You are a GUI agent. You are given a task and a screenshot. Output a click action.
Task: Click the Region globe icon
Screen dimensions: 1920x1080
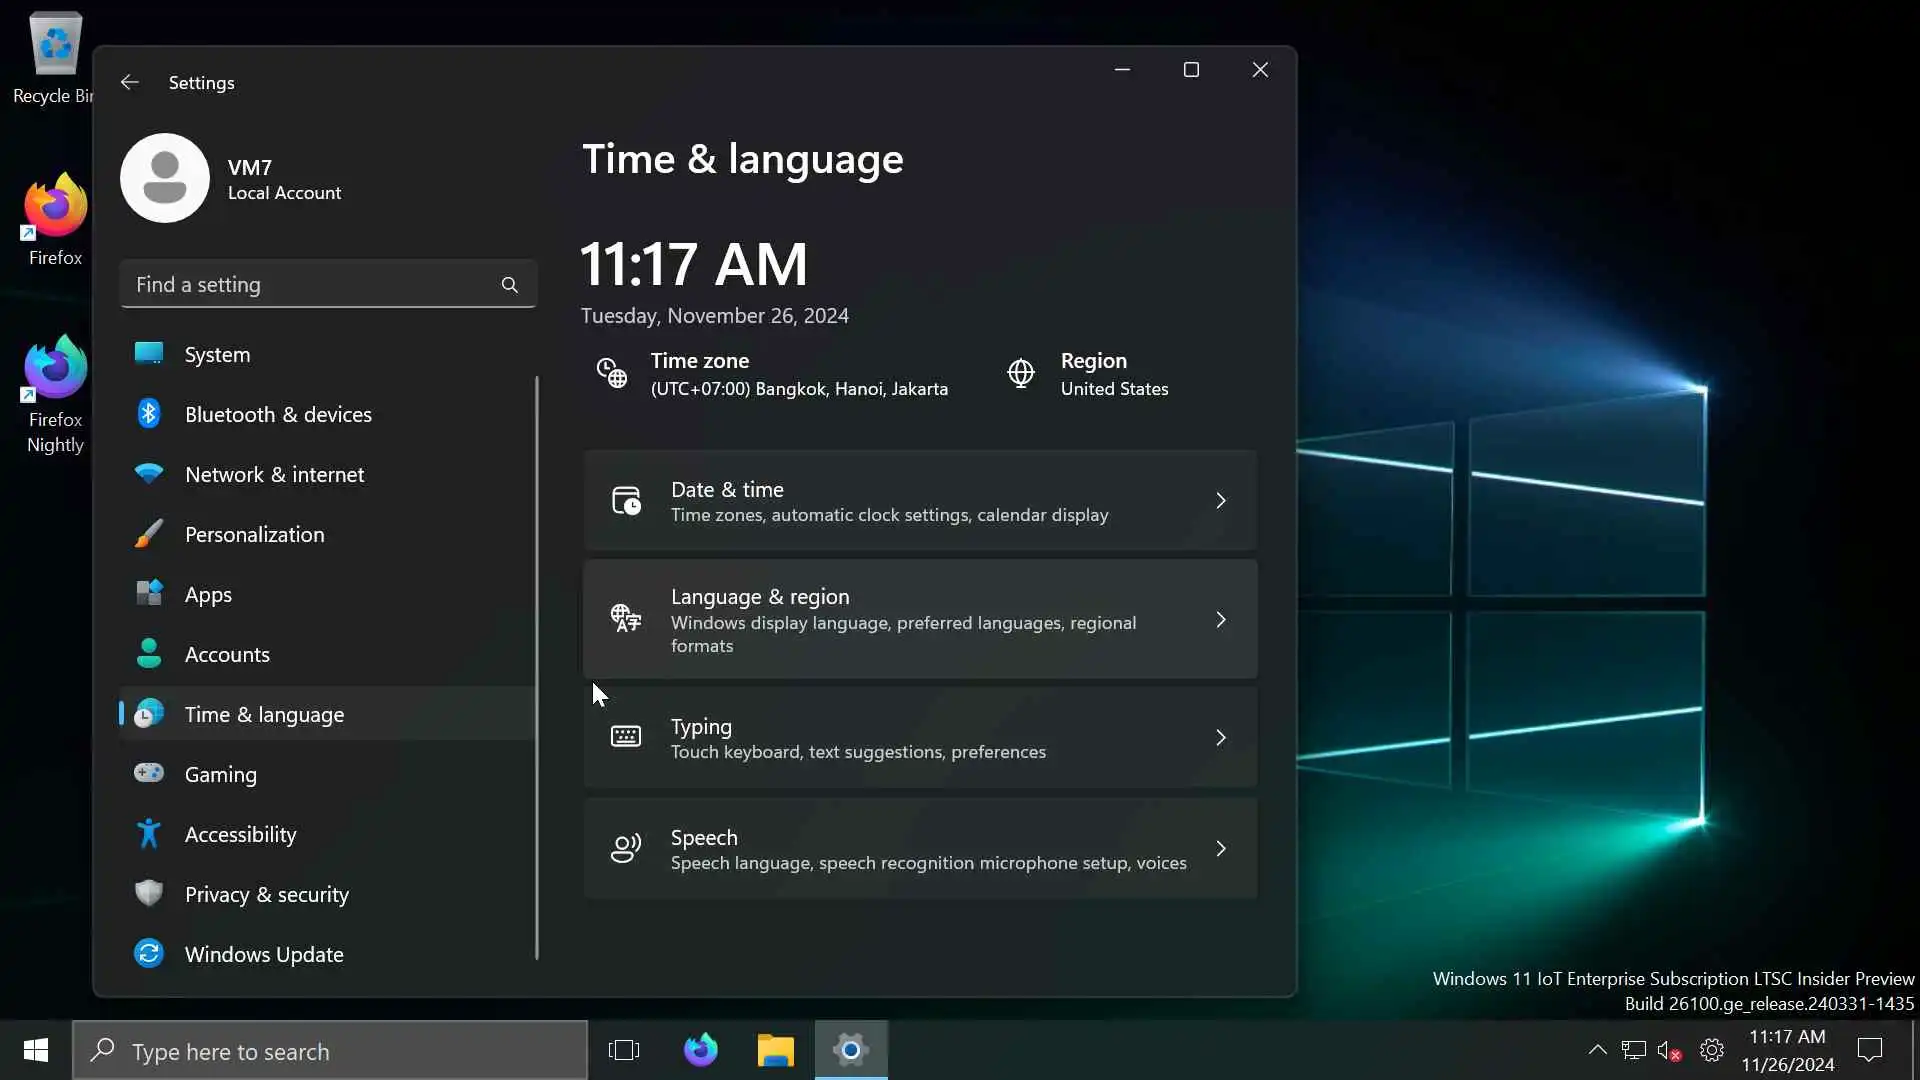(1020, 373)
